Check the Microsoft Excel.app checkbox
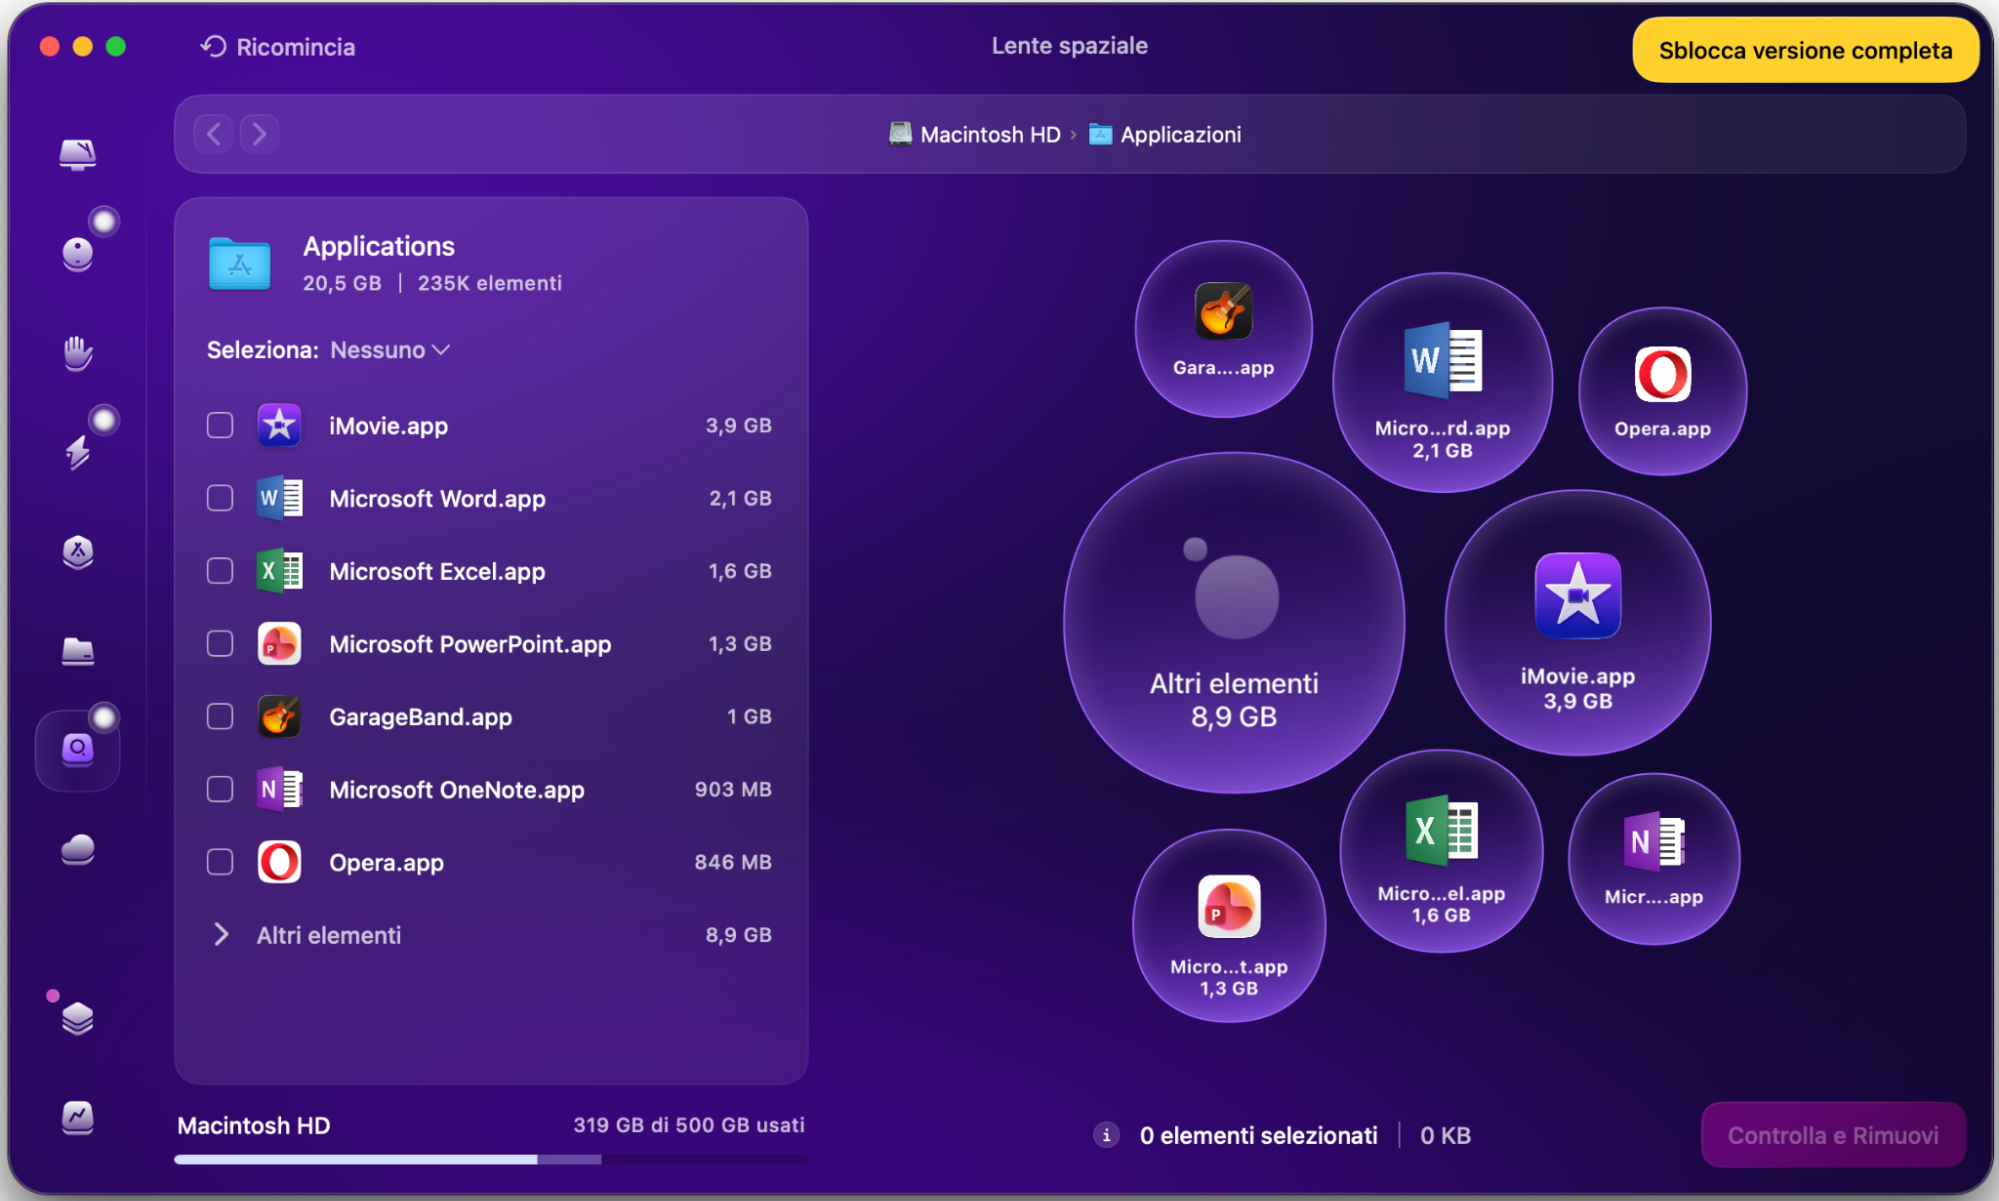 (220, 571)
